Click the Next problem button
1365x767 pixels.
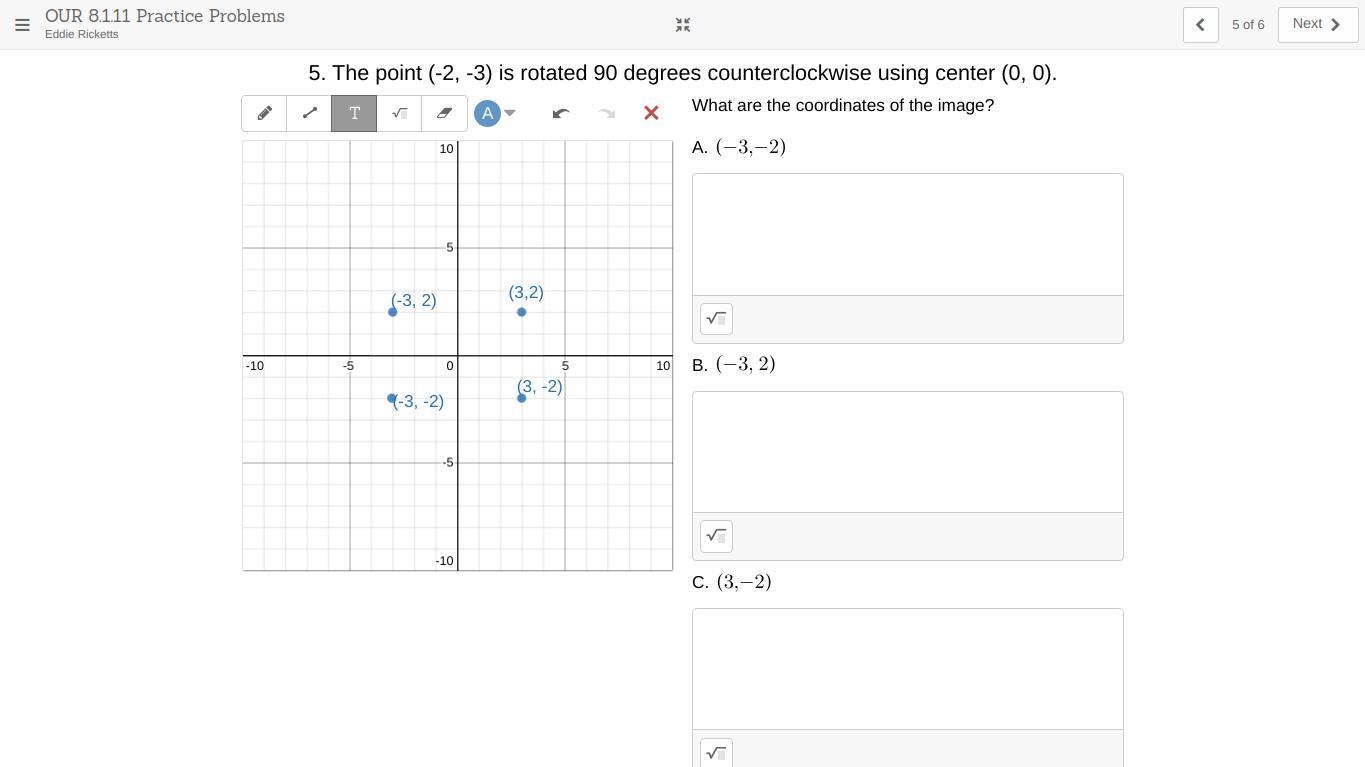(1317, 25)
